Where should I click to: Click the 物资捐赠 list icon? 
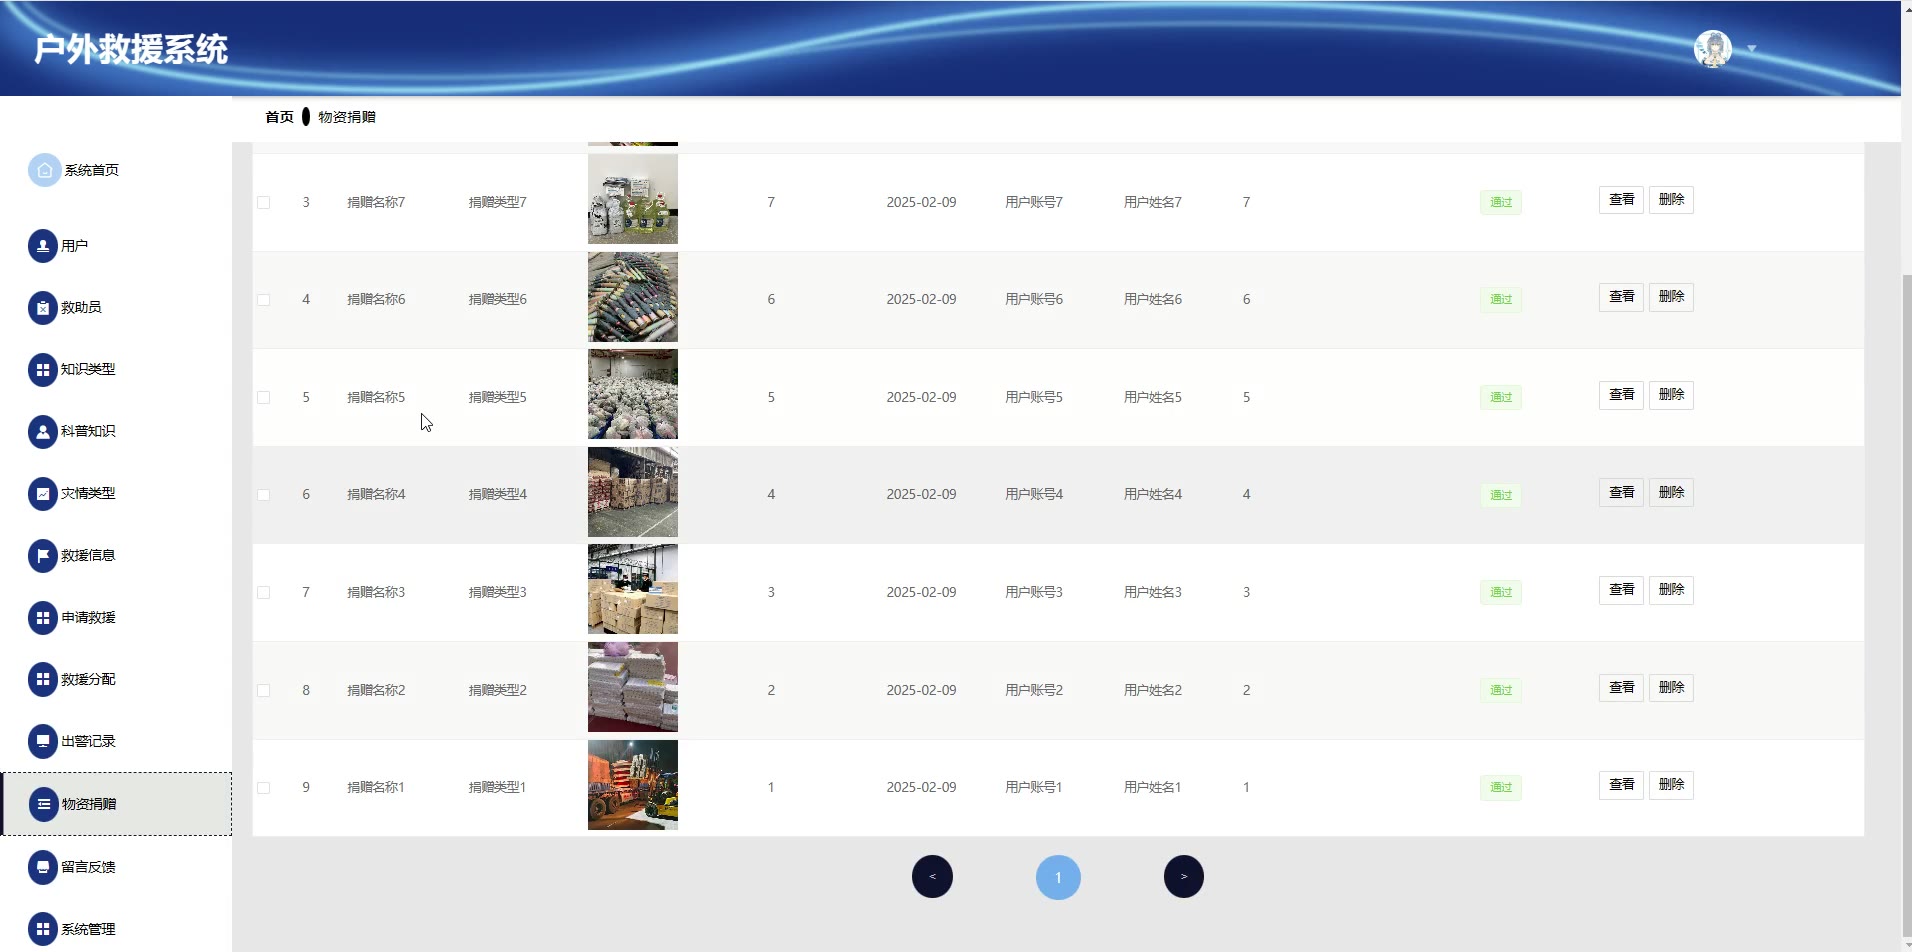tap(44, 804)
